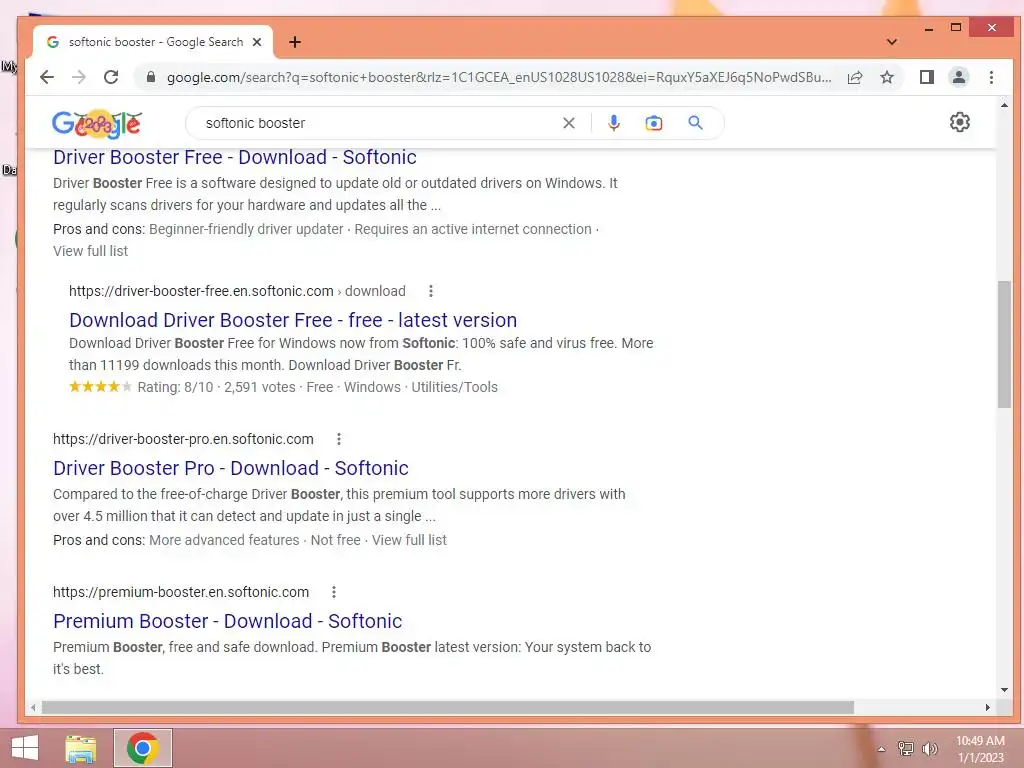Open Driver Booster Free - Download - Softonic
The height and width of the screenshot is (768, 1024).
click(x=234, y=157)
